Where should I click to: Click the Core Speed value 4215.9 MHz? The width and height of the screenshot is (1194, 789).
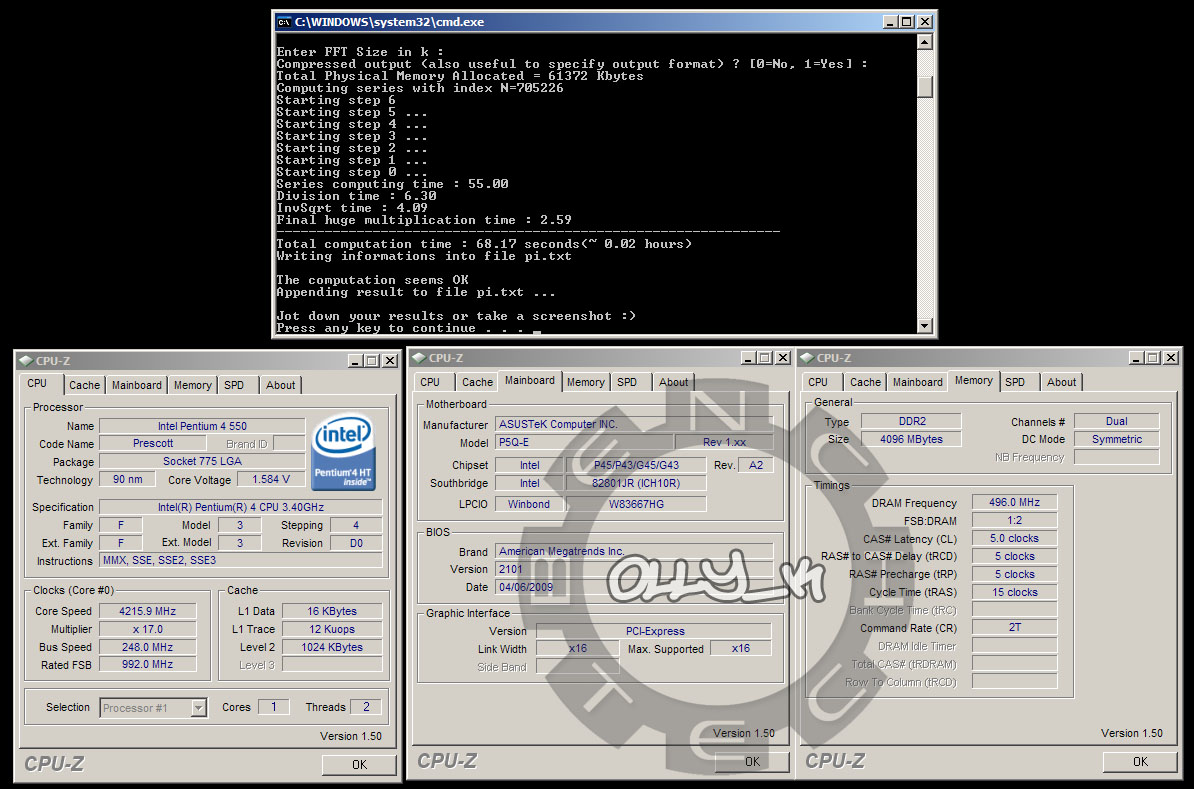click(x=148, y=612)
